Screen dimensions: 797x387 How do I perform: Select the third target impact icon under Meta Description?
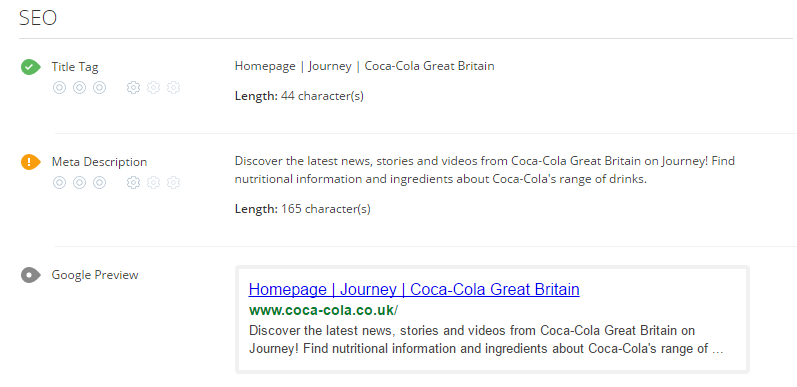99,182
